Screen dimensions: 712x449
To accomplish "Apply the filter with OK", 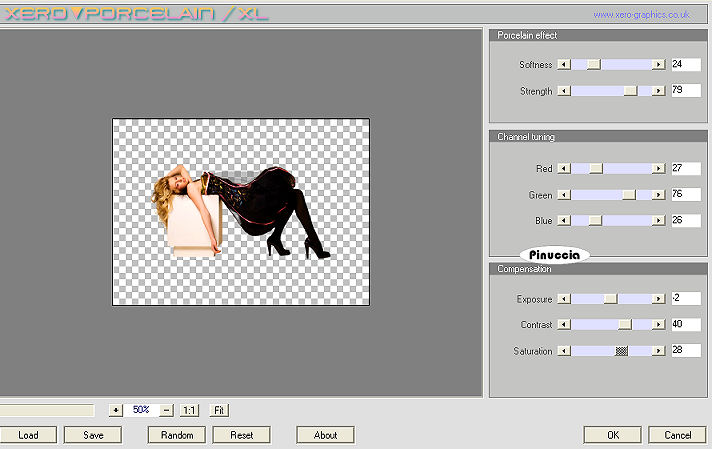I will click(x=613, y=435).
